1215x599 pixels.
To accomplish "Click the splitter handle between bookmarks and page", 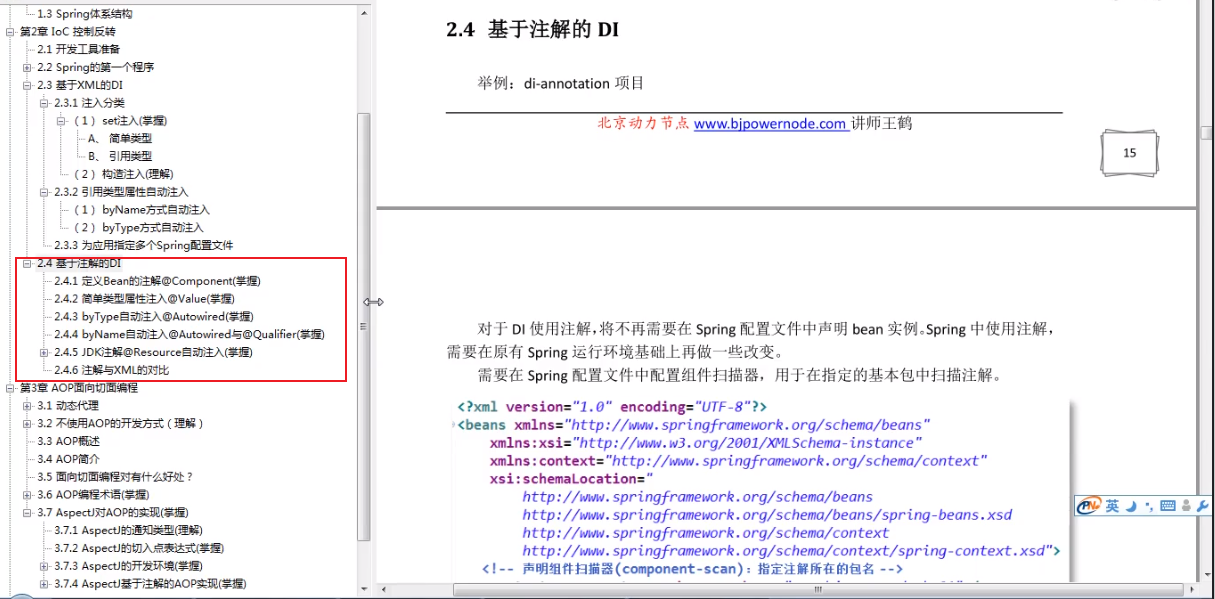I will [x=373, y=302].
